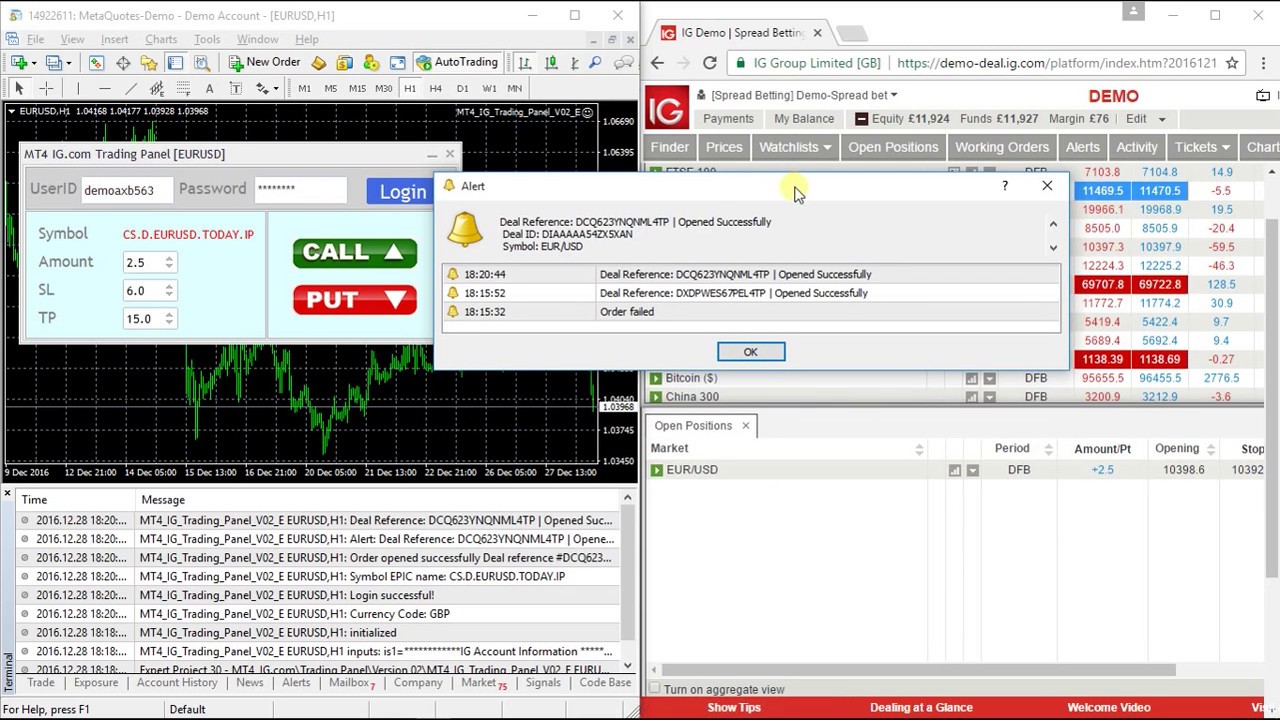Screen dimensions: 1280x720
Task: Select the text label 'T' tool
Action: click(235, 88)
